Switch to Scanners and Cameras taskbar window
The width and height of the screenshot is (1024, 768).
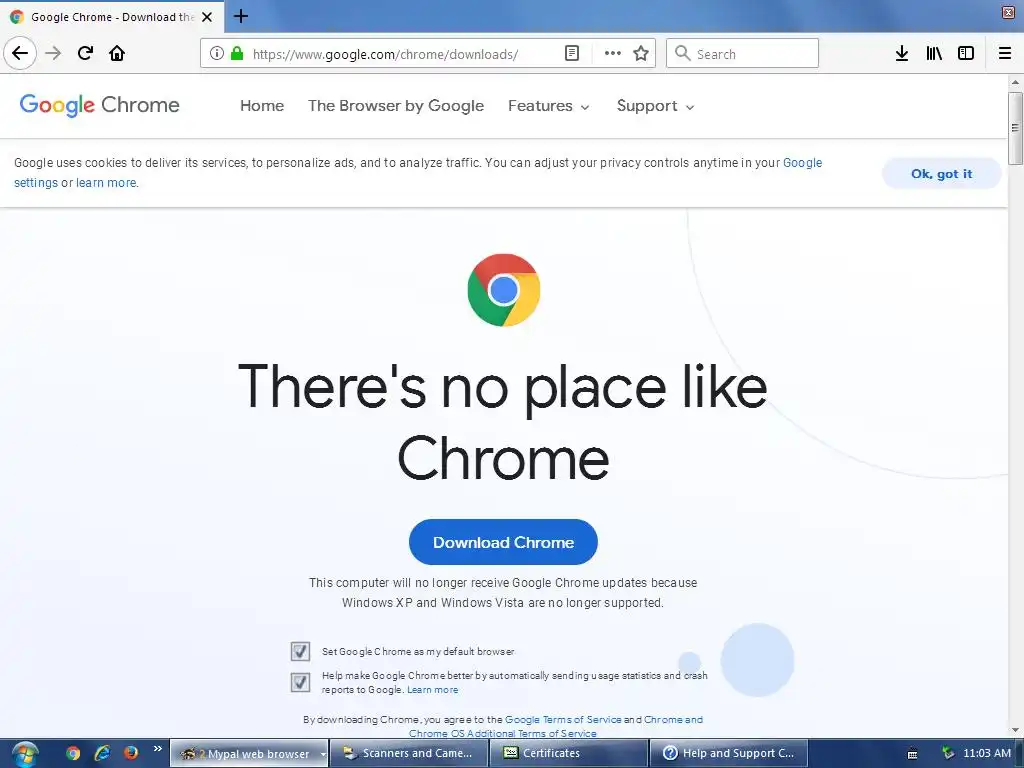(x=409, y=753)
